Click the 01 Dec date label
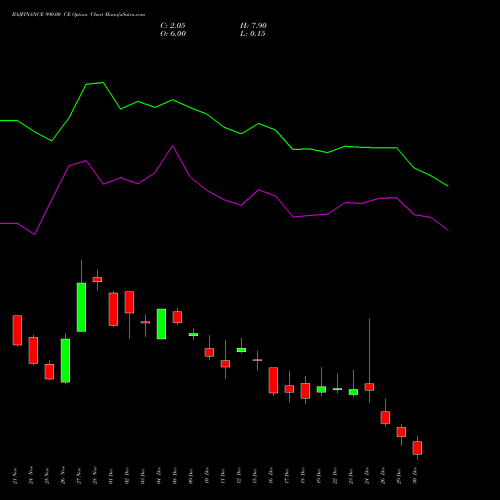The height and width of the screenshot is (500, 500). pyautogui.click(x=111, y=476)
